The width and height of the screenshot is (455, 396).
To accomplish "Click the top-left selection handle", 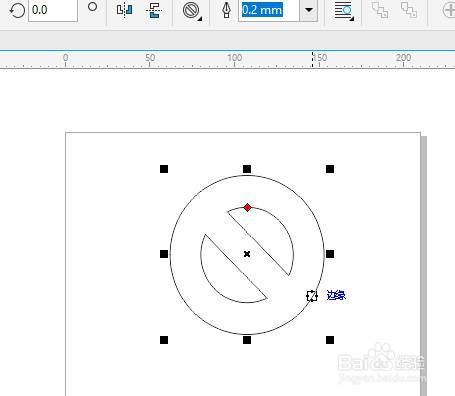I will (164, 169).
